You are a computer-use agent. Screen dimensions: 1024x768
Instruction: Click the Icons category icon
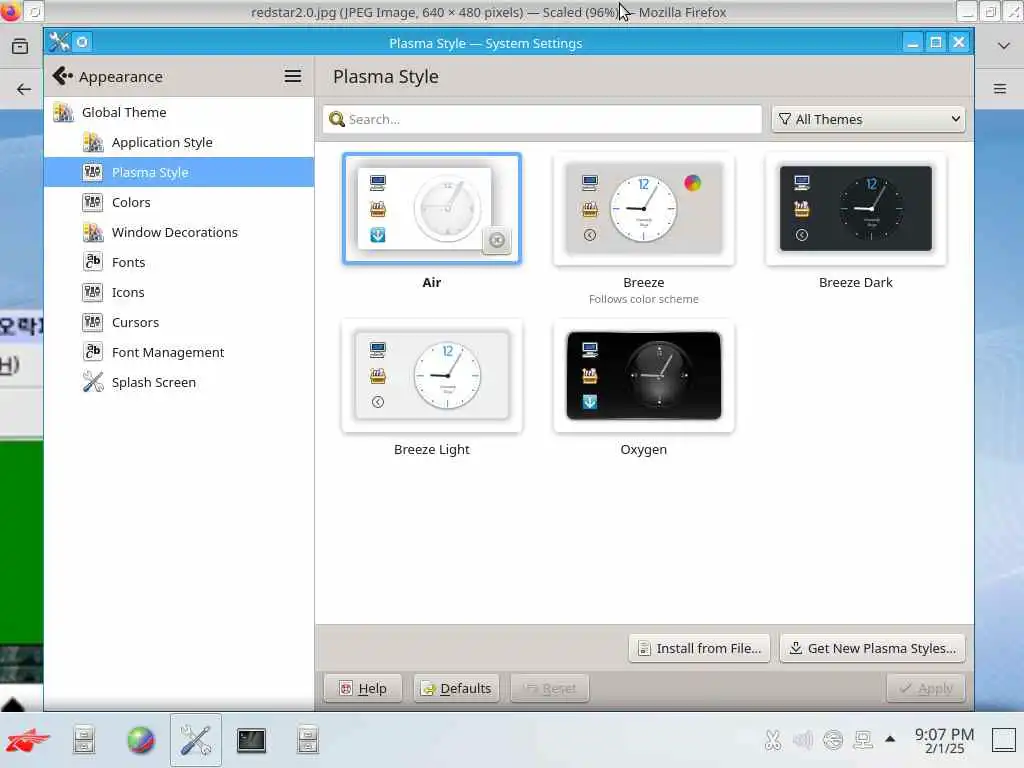click(93, 292)
